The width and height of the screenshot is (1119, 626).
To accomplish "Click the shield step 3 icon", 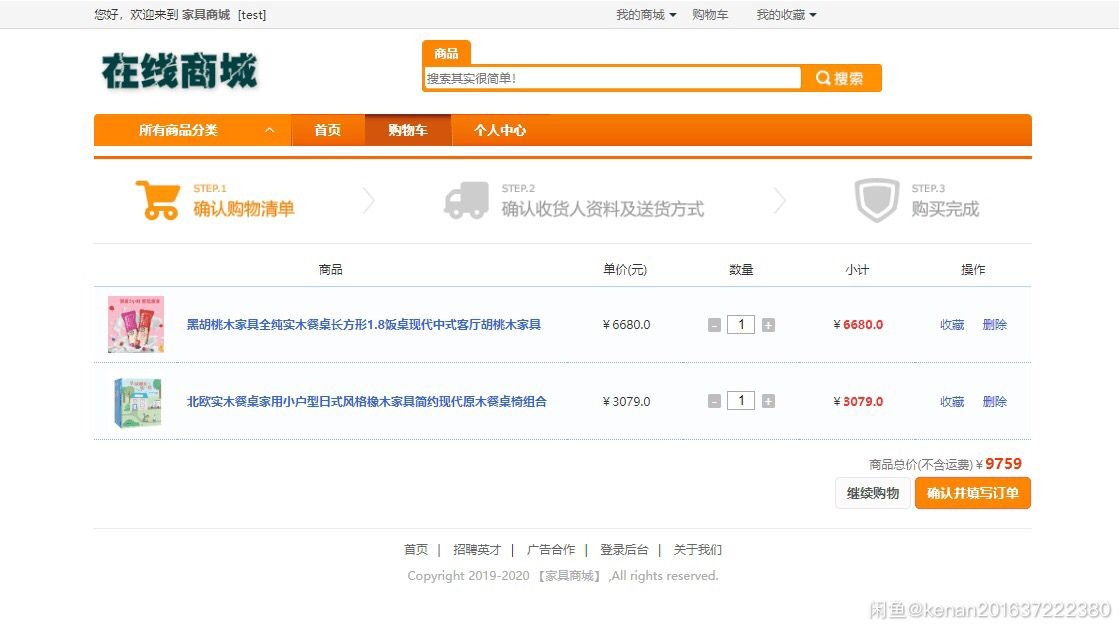I will 876,200.
